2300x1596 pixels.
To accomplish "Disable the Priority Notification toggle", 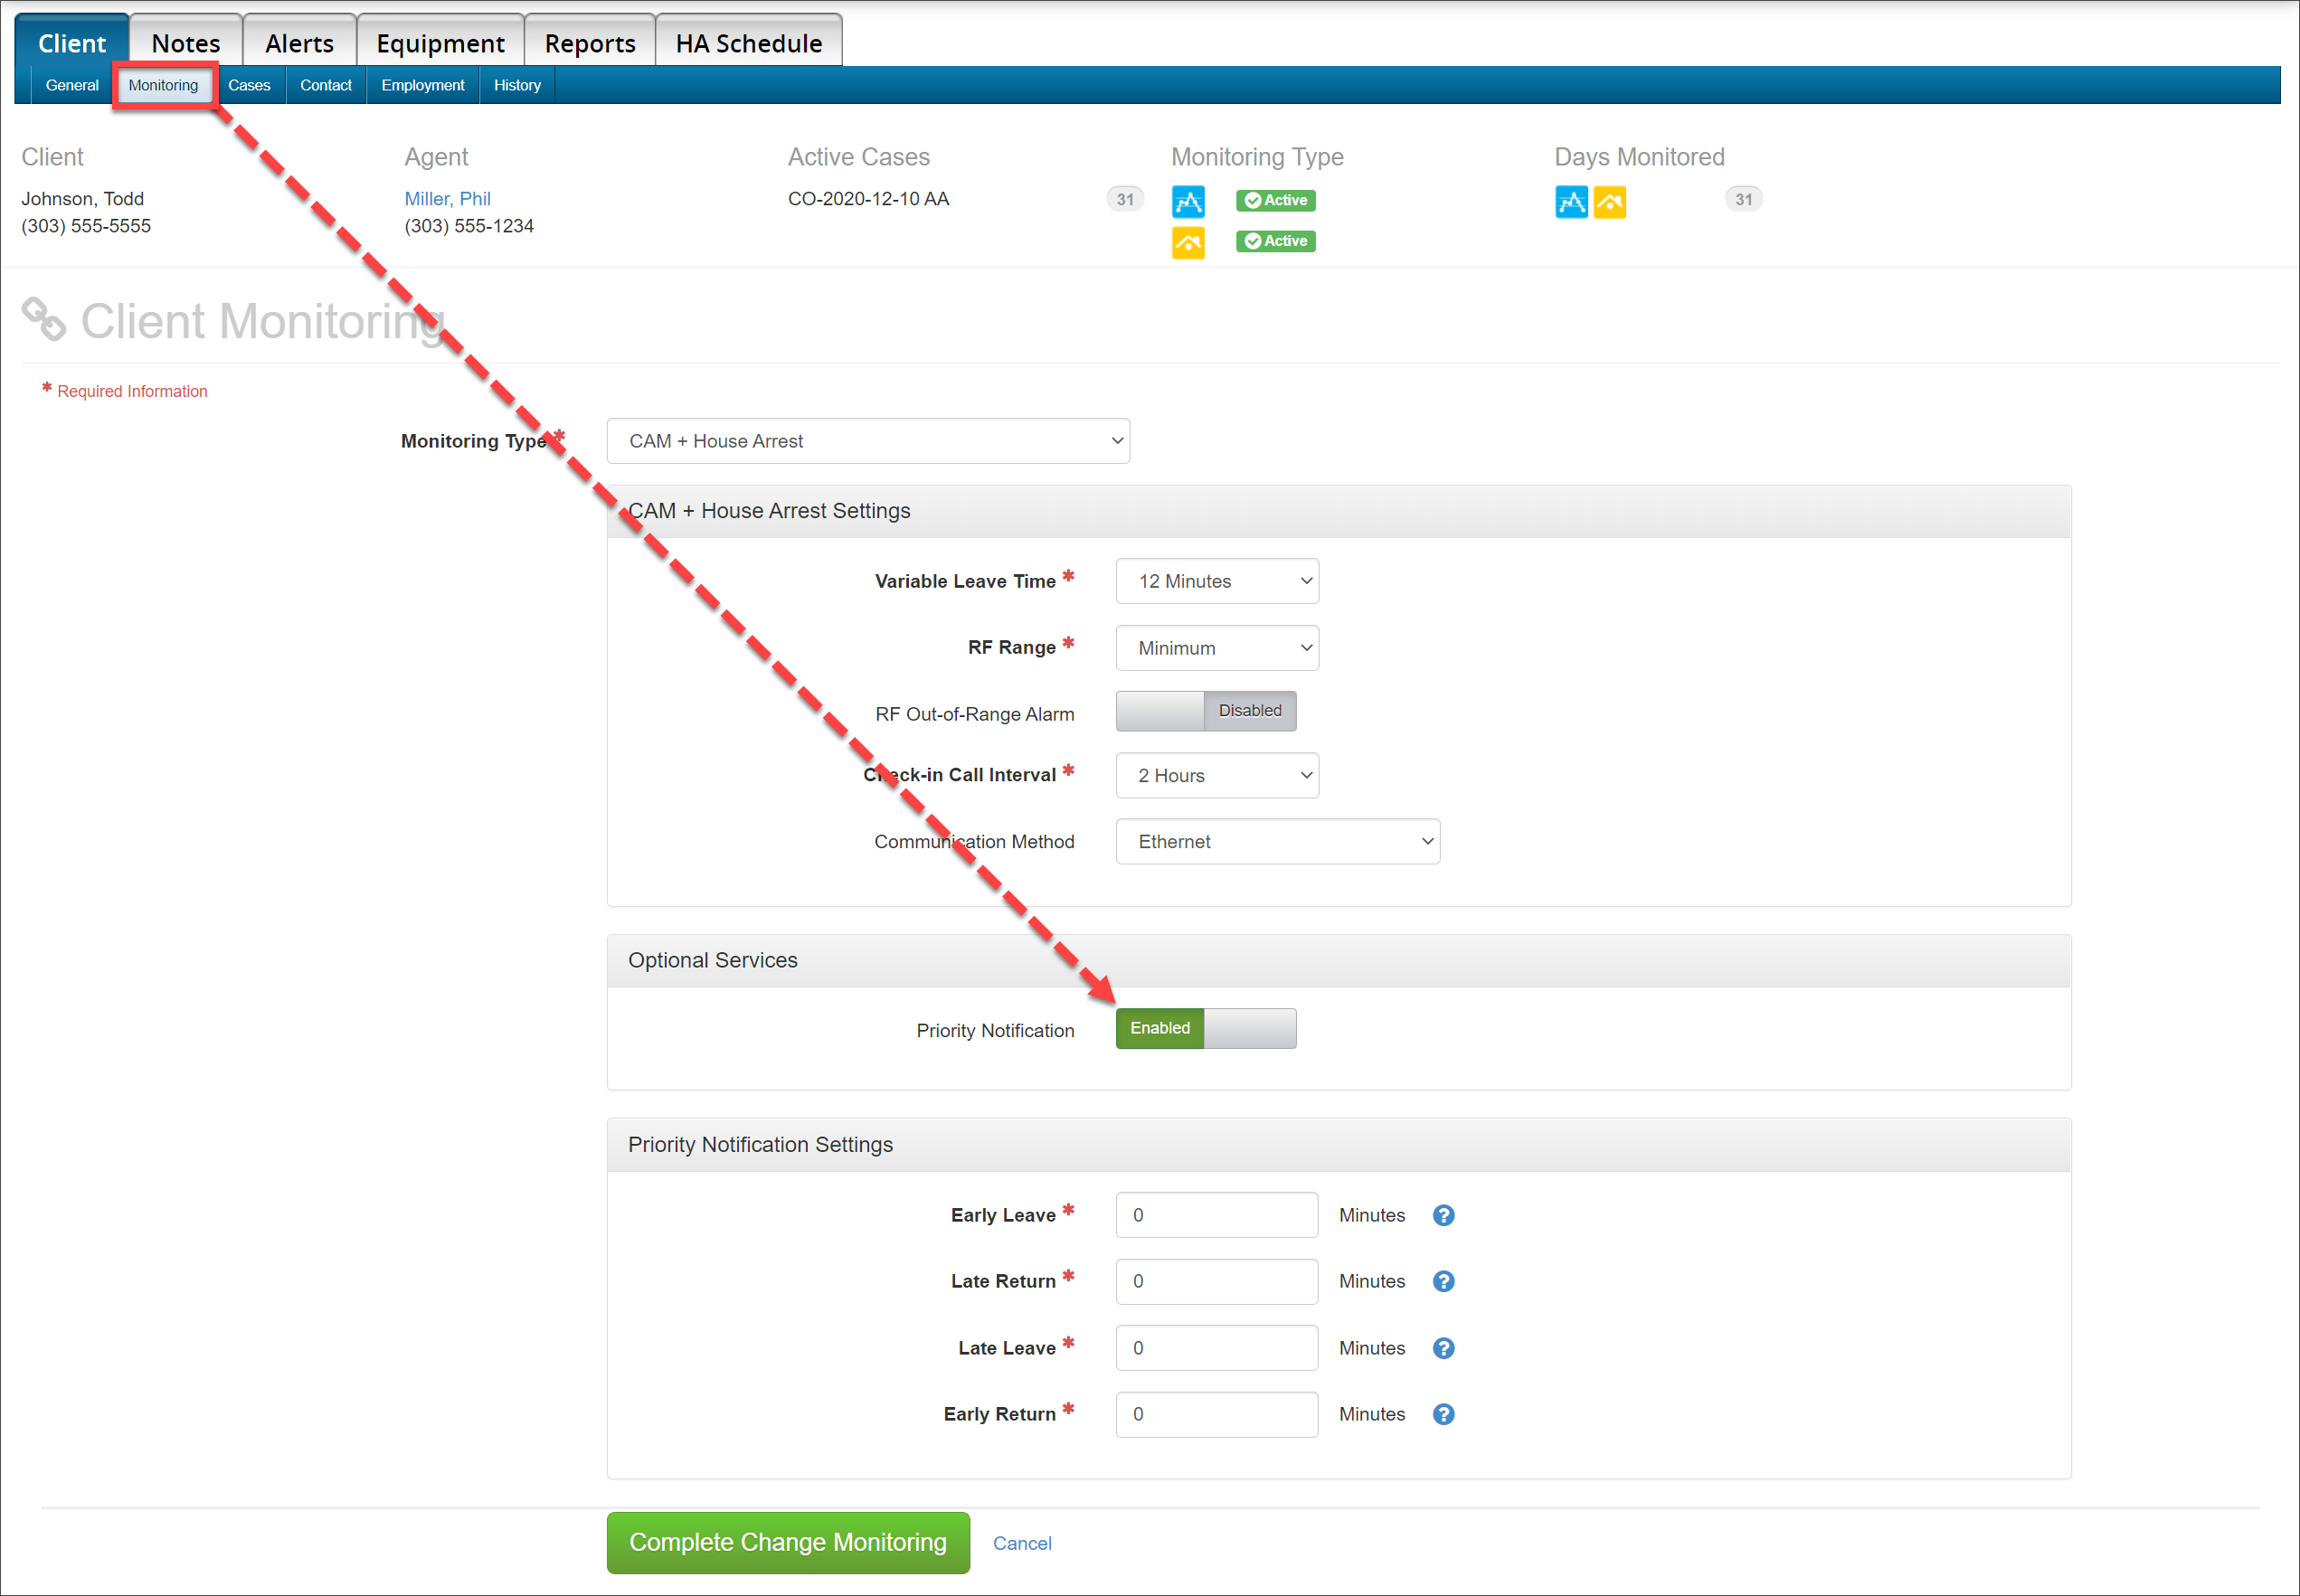I will pyautogui.click(x=1250, y=1028).
